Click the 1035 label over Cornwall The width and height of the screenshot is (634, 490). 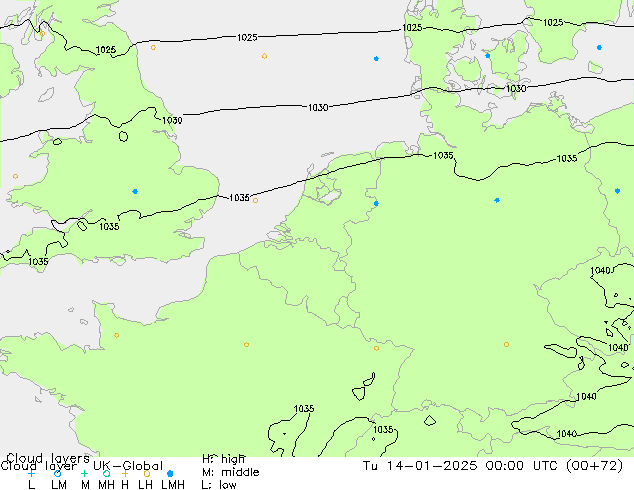[x=38, y=262]
